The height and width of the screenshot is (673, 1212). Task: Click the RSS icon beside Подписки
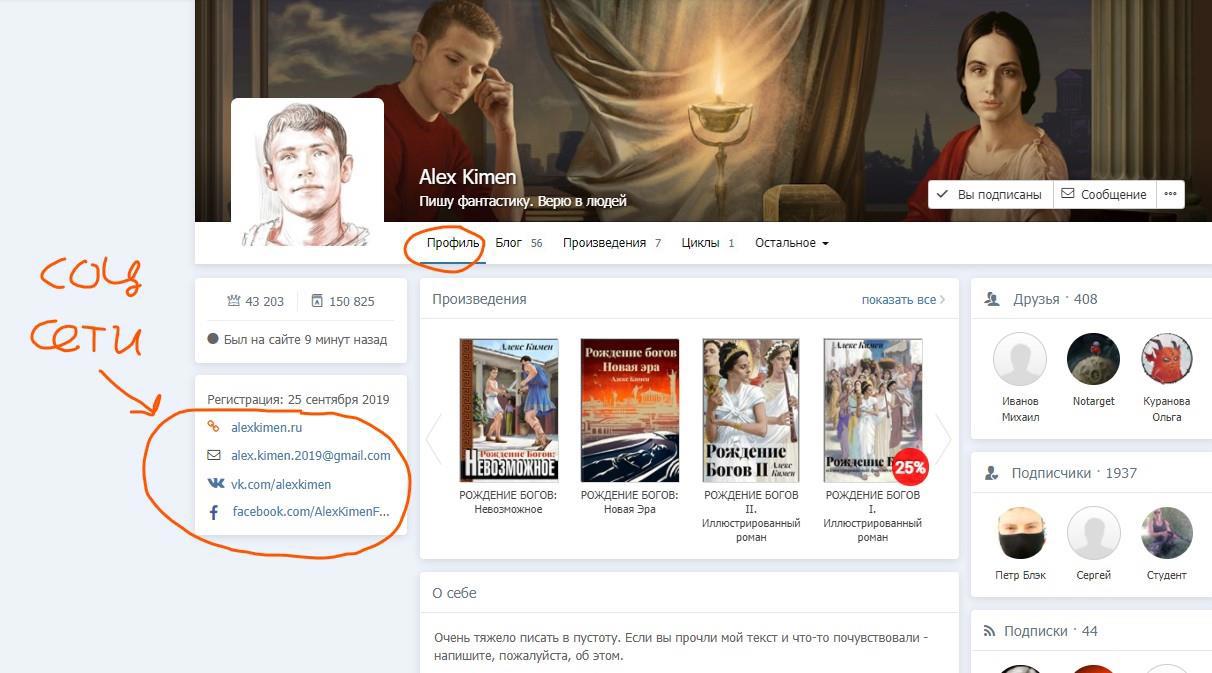click(990, 631)
